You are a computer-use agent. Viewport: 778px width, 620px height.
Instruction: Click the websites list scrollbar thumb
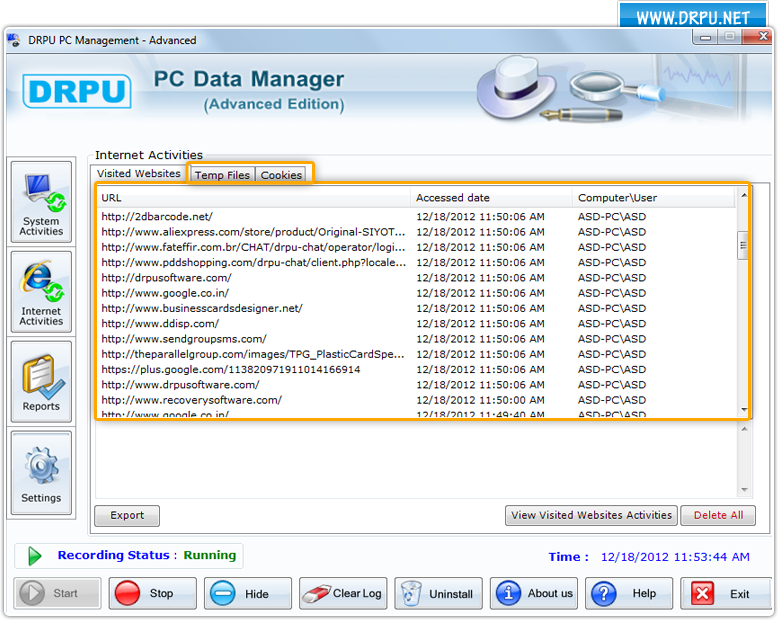pos(743,246)
